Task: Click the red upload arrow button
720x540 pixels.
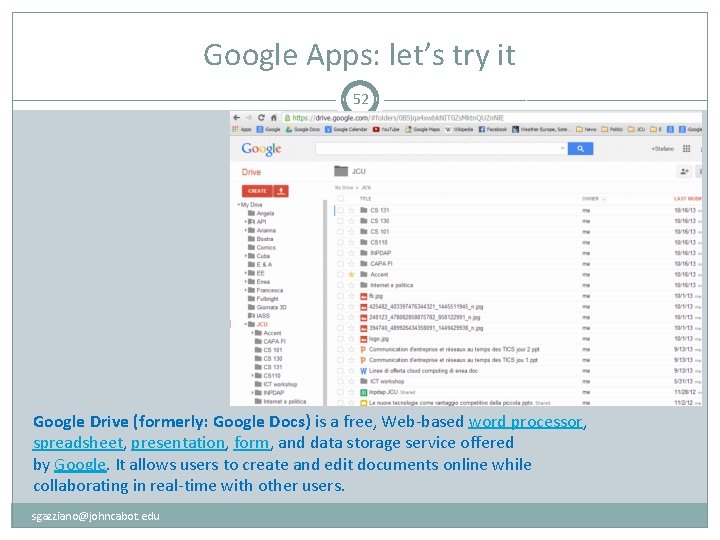Action: [281, 191]
